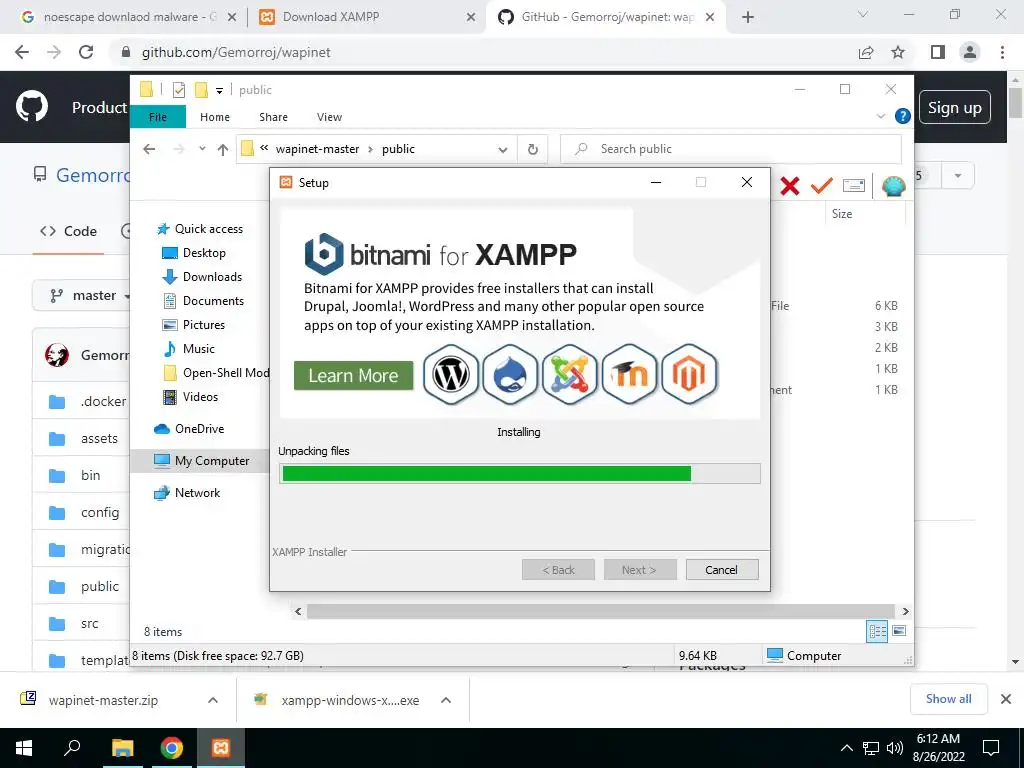Click the Learn More button in Setup

click(x=353, y=376)
